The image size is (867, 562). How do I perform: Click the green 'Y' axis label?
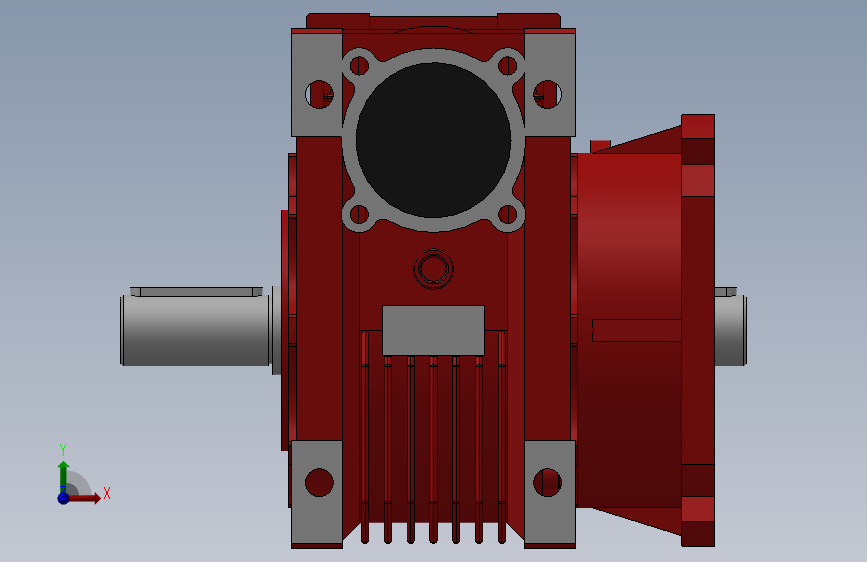(x=63, y=450)
